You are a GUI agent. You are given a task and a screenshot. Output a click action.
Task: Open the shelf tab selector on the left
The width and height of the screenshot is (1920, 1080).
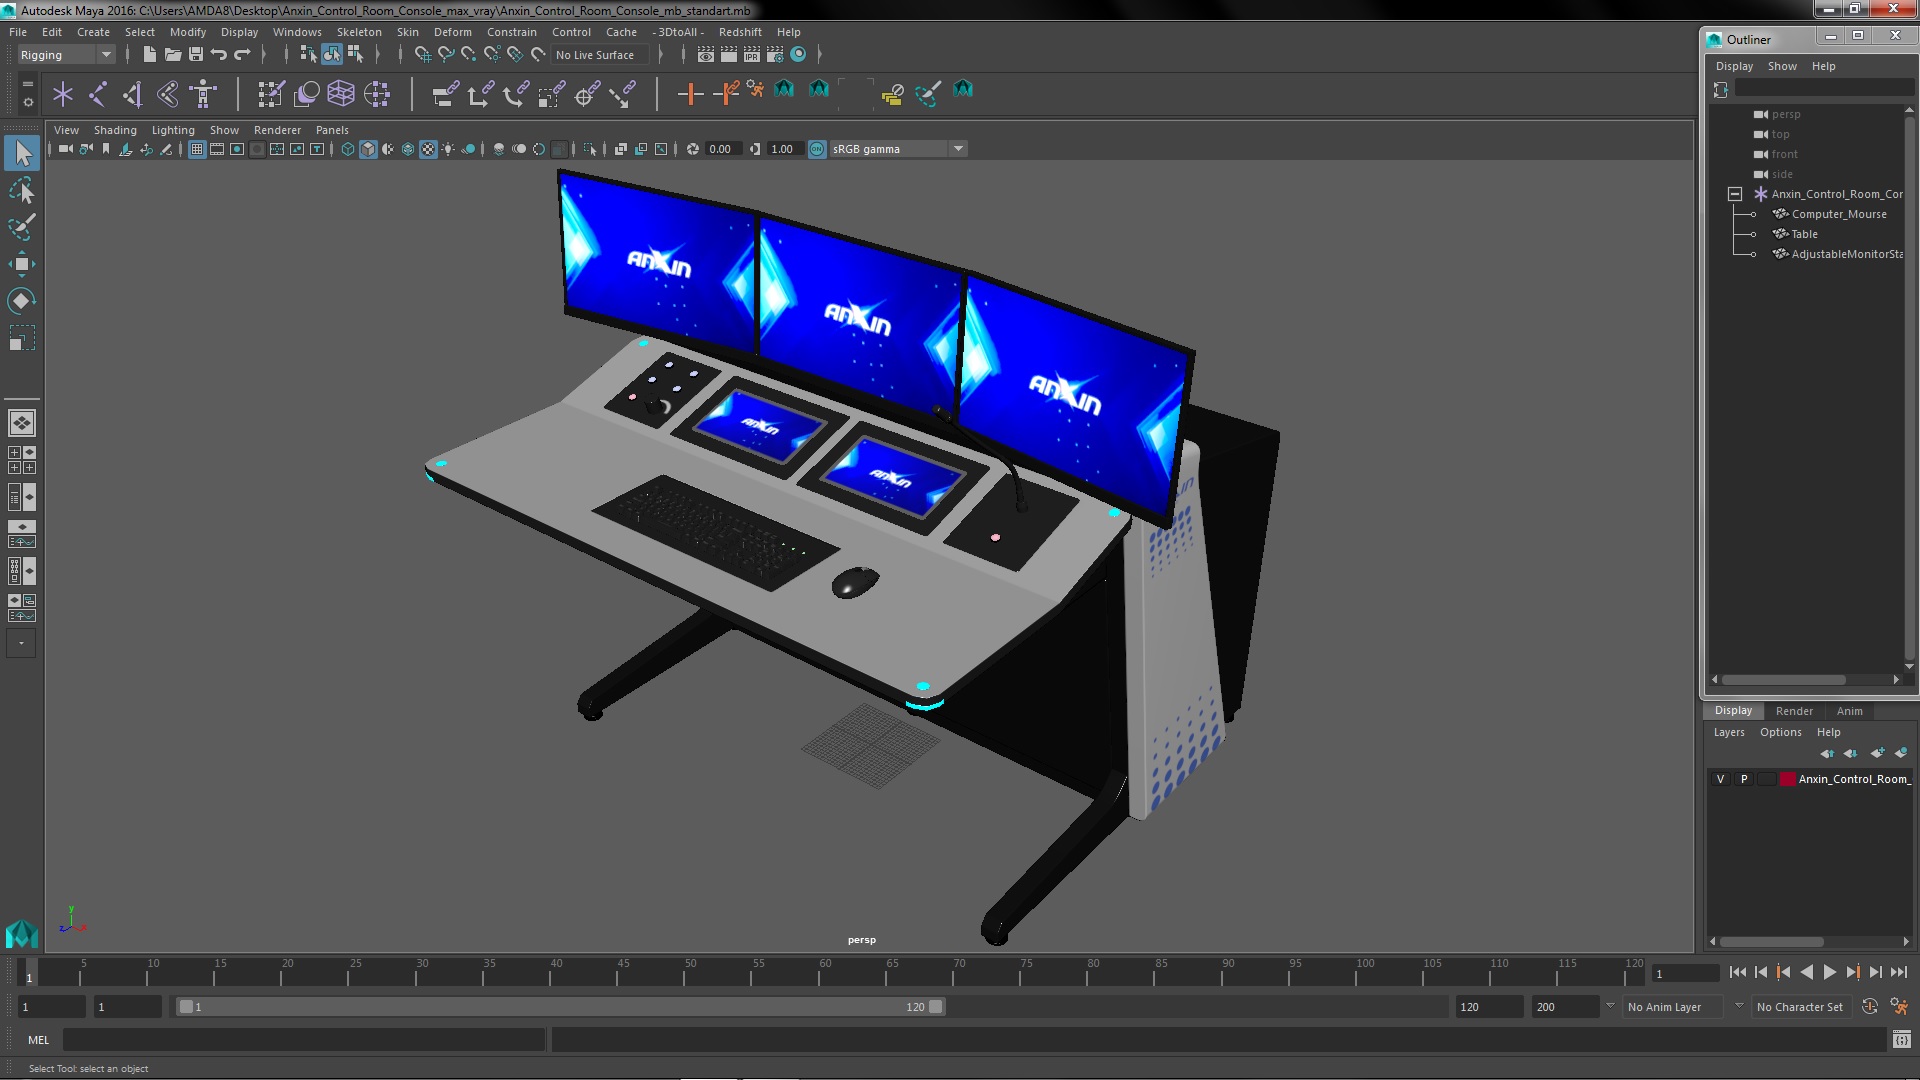27,84
